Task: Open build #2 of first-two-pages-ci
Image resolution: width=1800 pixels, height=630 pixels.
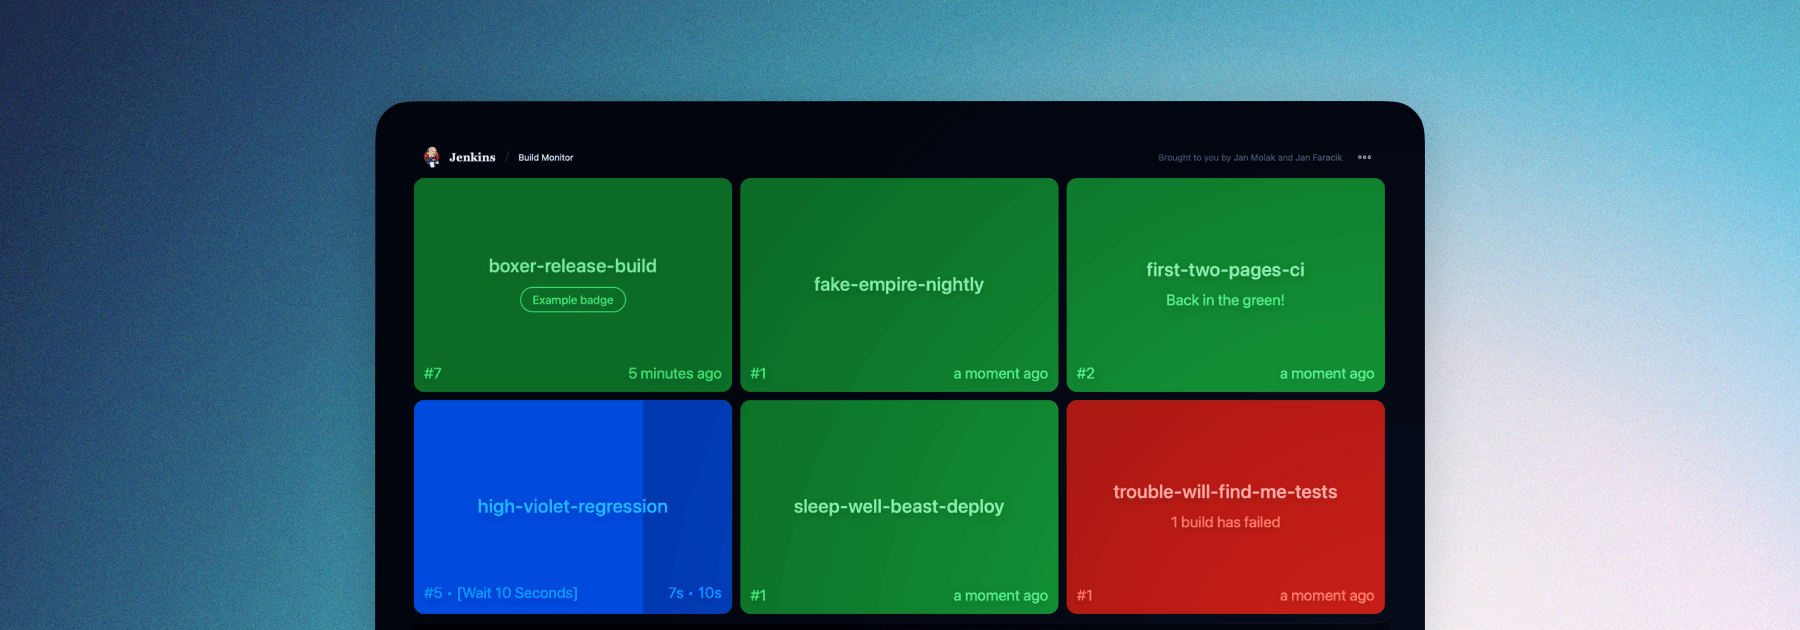Action: point(1086,373)
